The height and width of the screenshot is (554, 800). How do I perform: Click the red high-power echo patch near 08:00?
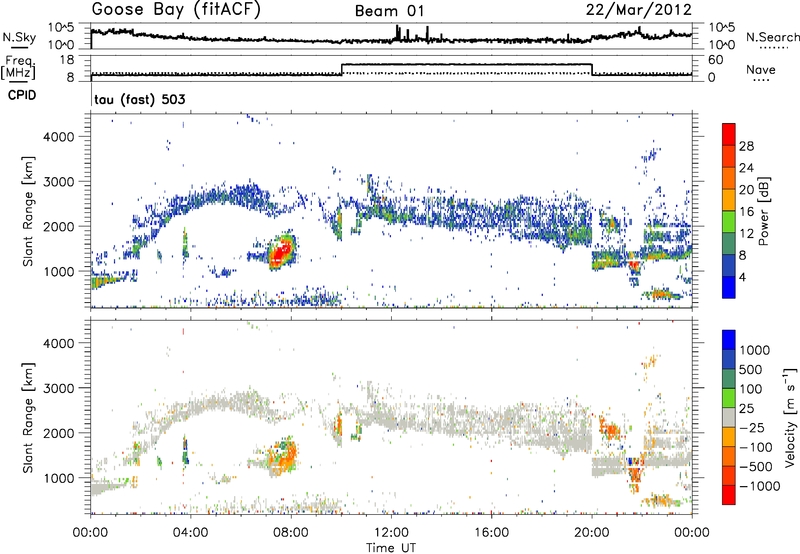[x=280, y=252]
